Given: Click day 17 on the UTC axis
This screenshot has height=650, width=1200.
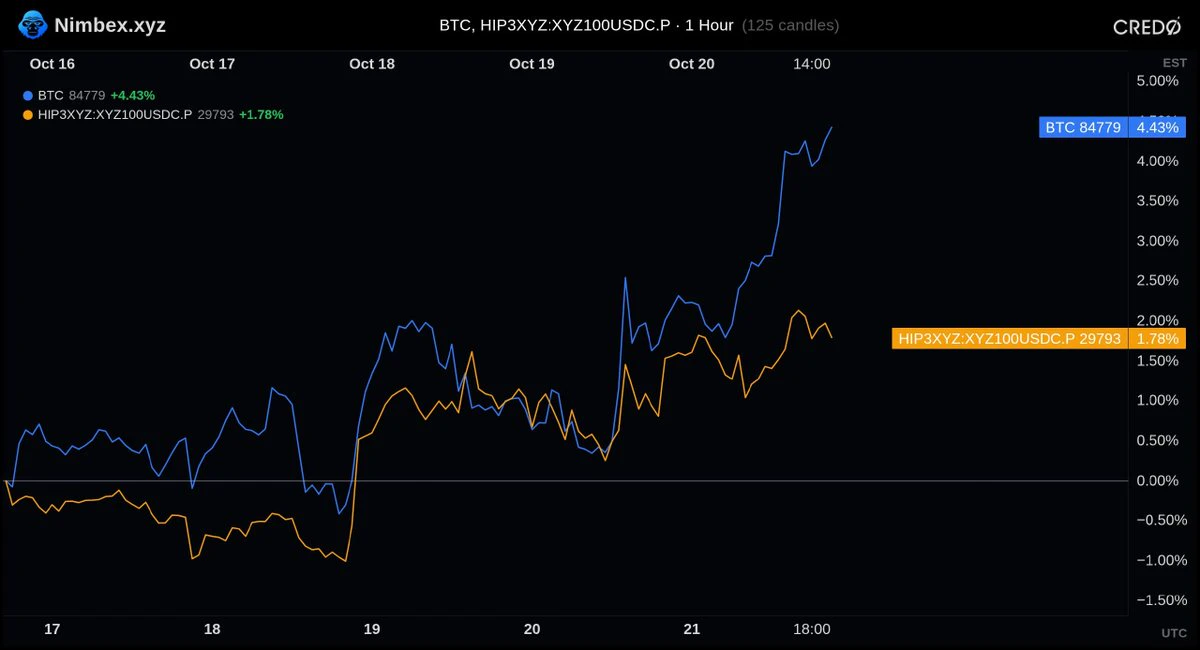Looking at the screenshot, I should coord(52,629).
